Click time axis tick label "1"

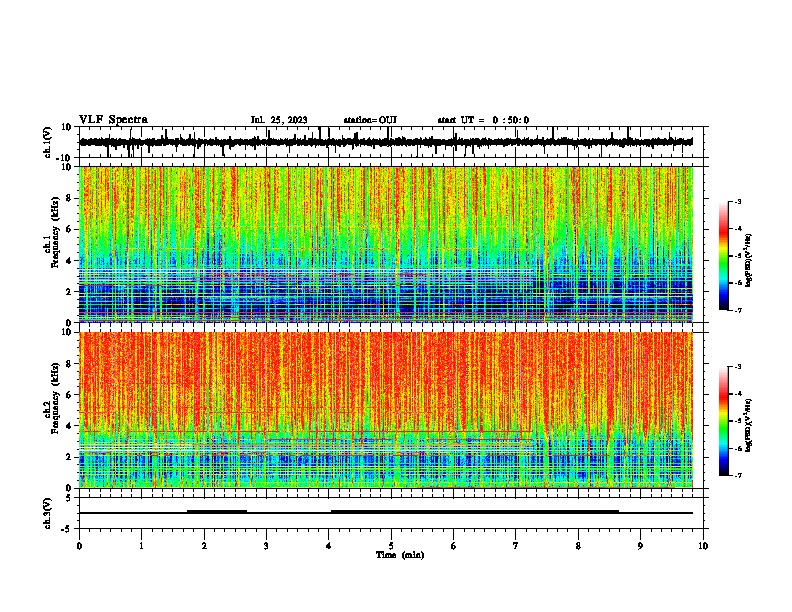142,546
